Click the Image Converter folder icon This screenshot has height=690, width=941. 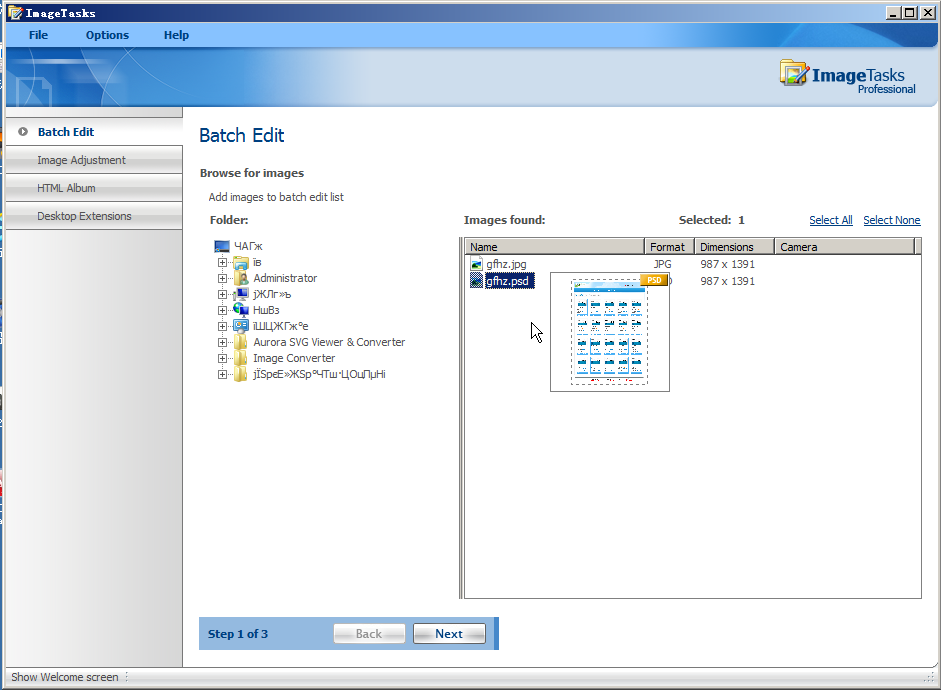pos(241,358)
